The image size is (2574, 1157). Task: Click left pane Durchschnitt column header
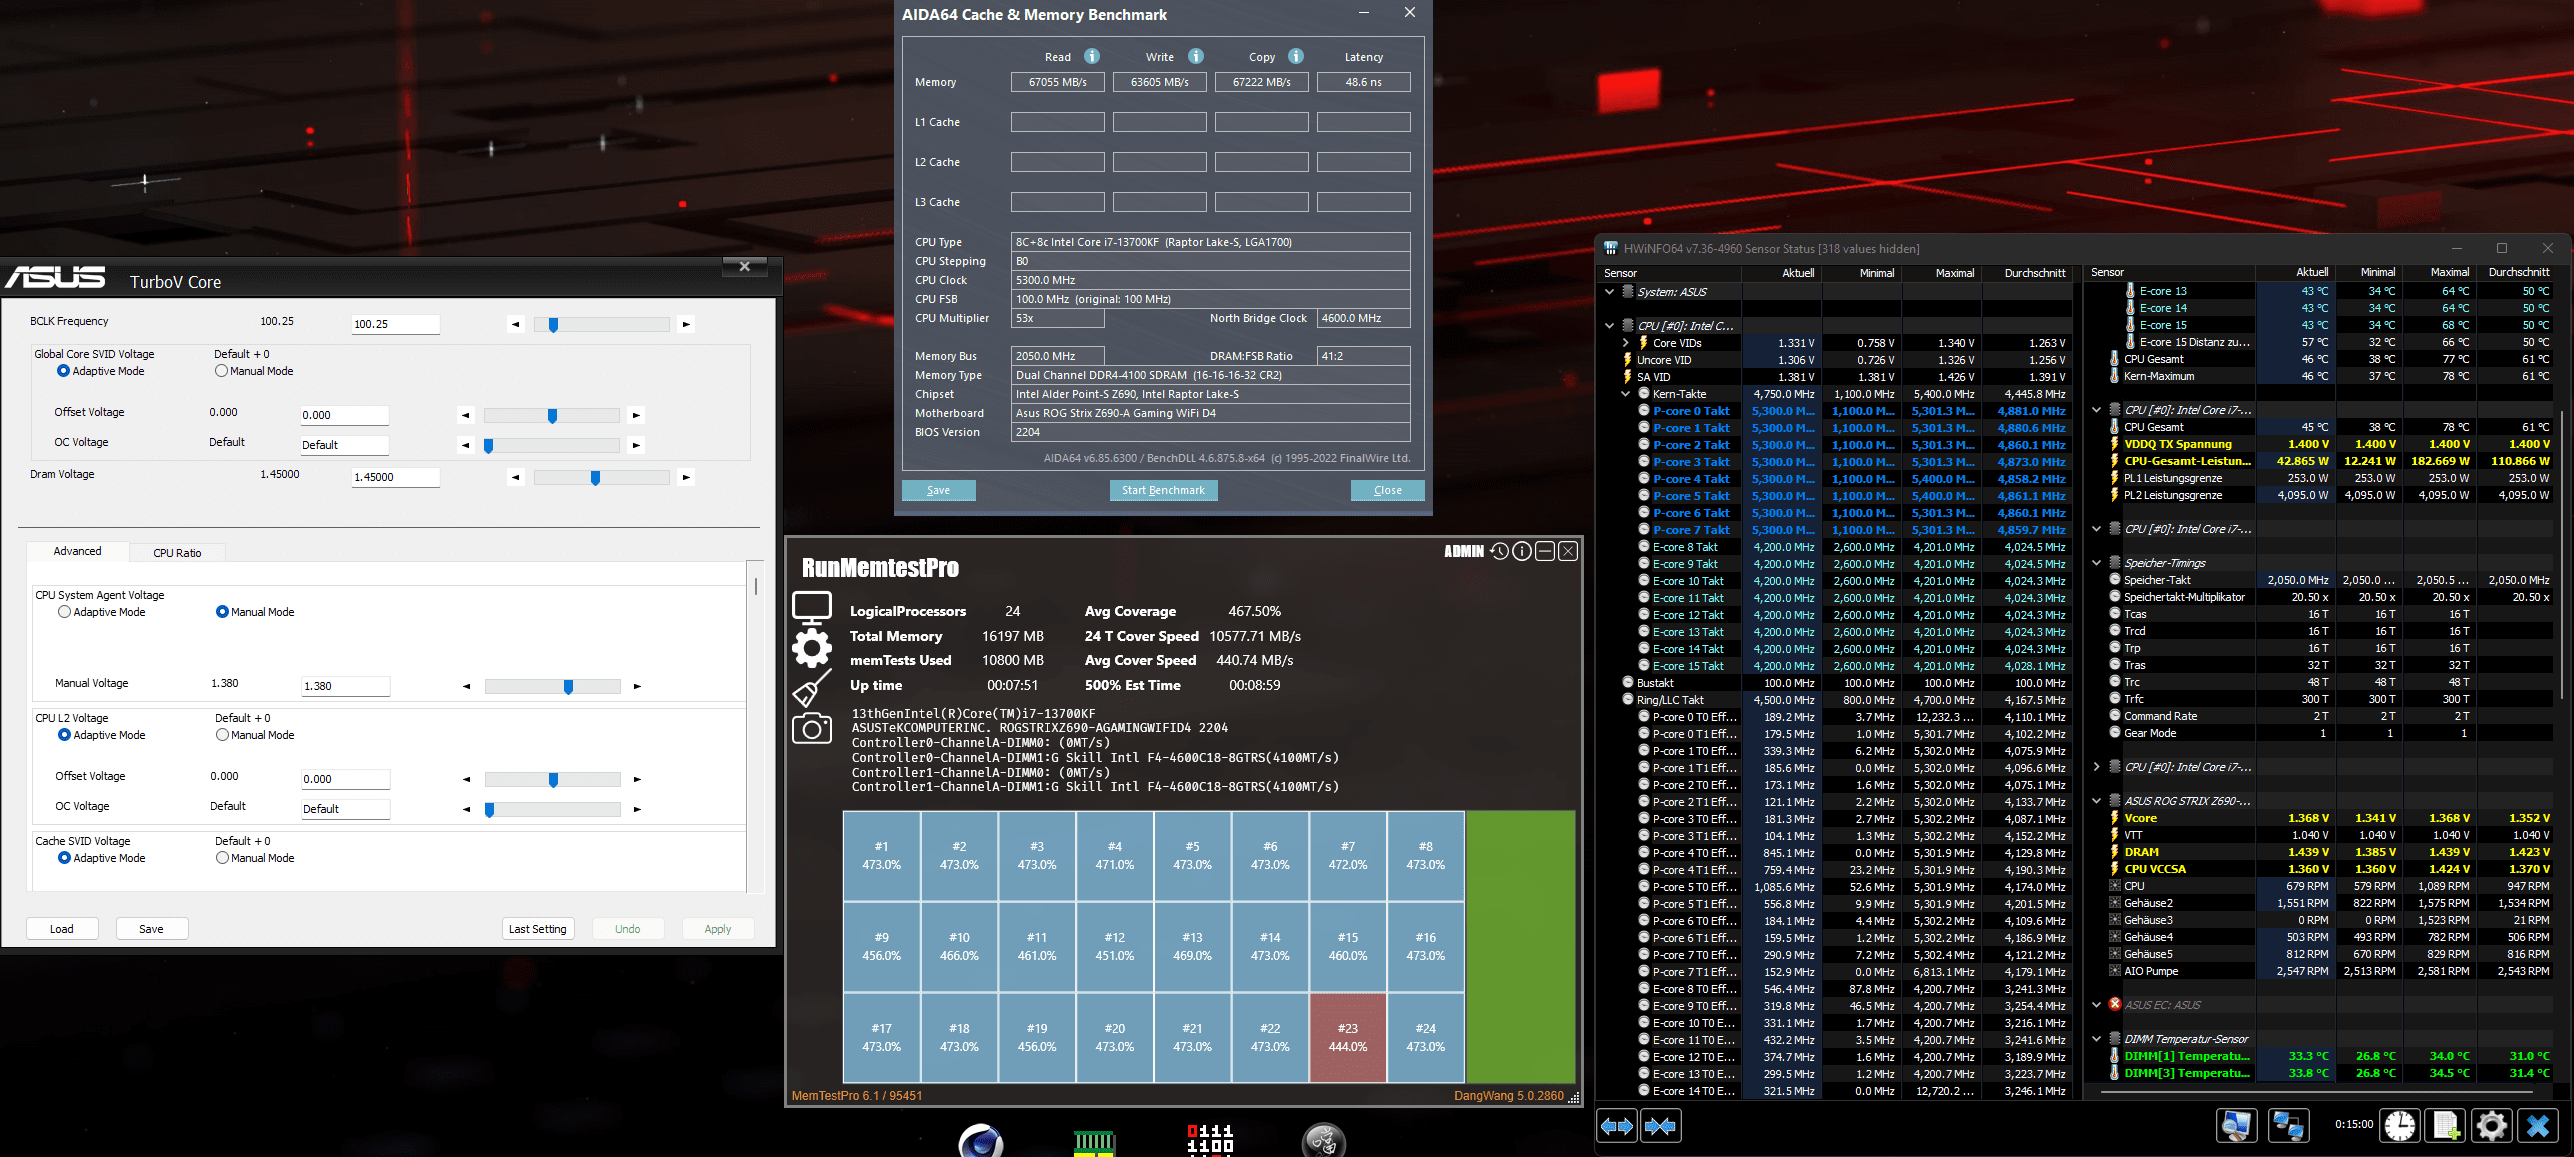pyautogui.click(x=2029, y=273)
